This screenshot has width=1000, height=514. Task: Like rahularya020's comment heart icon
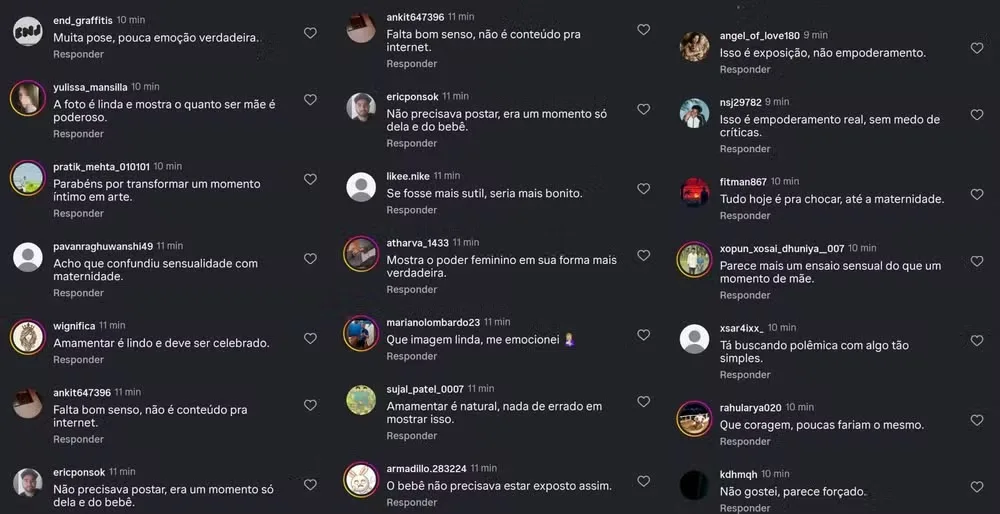[977, 420]
